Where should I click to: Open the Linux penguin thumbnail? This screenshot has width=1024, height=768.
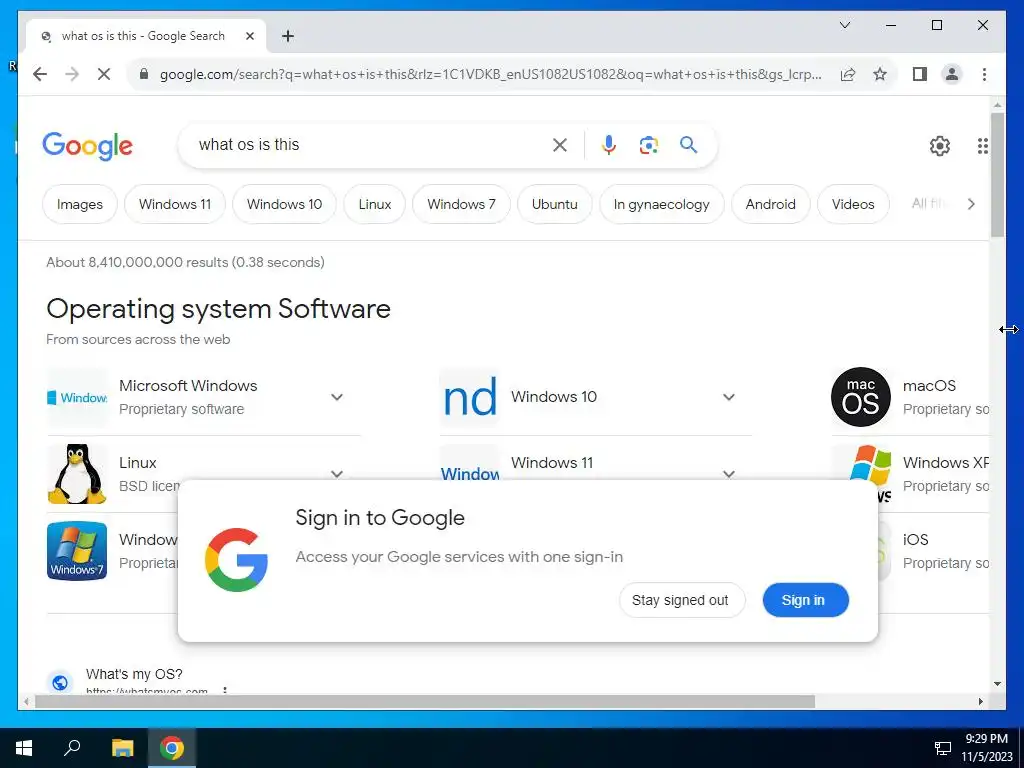click(x=77, y=474)
